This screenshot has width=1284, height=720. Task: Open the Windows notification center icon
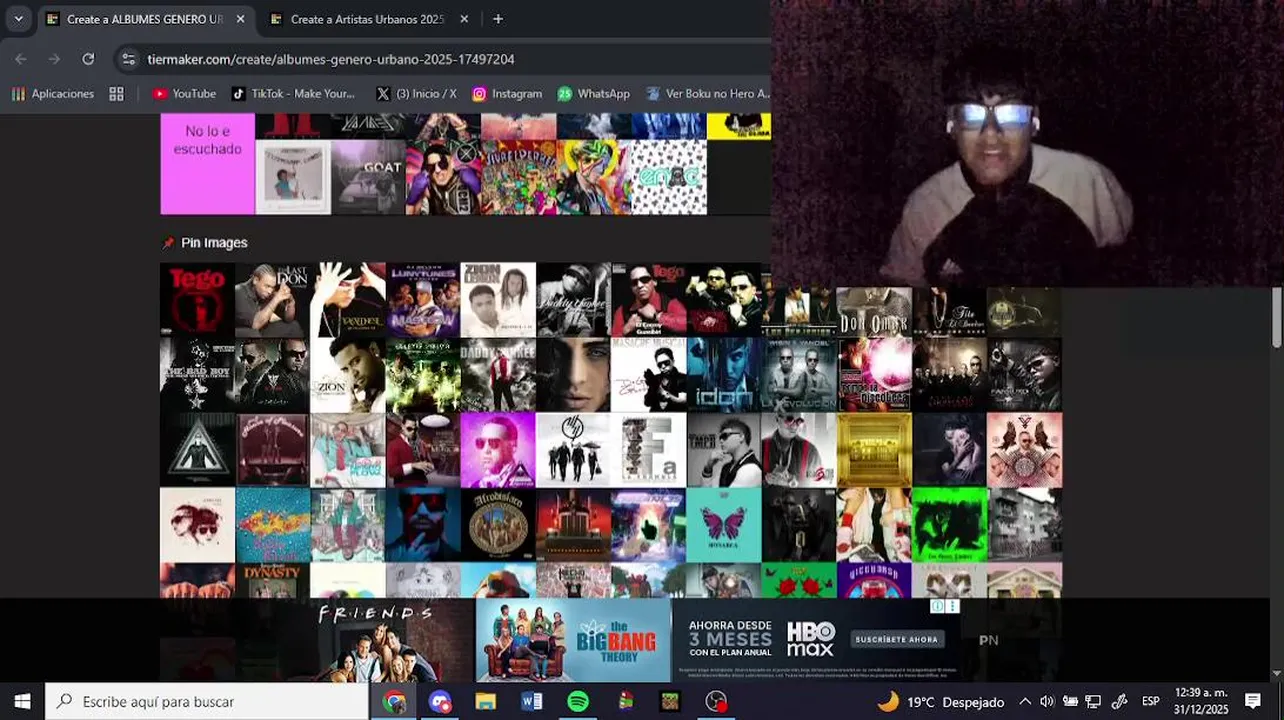point(1253,701)
